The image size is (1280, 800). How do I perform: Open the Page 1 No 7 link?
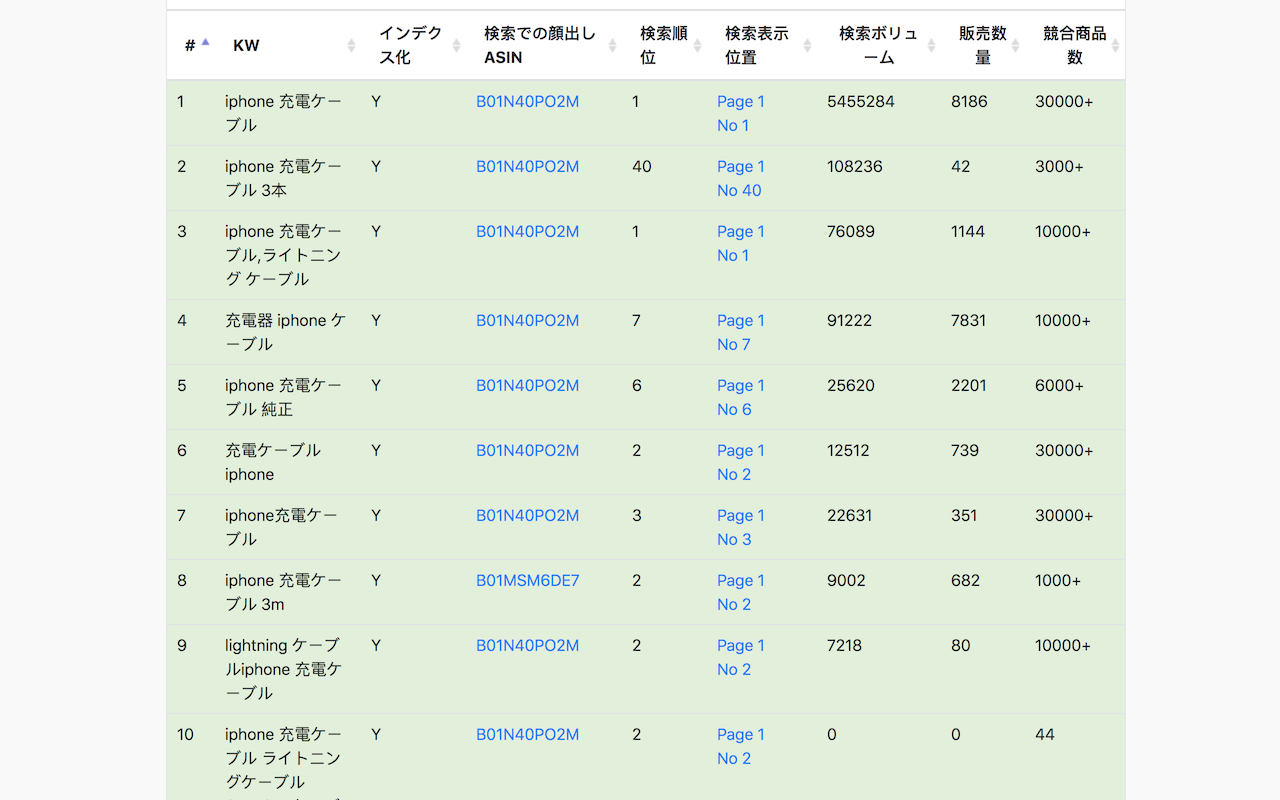tap(741, 332)
